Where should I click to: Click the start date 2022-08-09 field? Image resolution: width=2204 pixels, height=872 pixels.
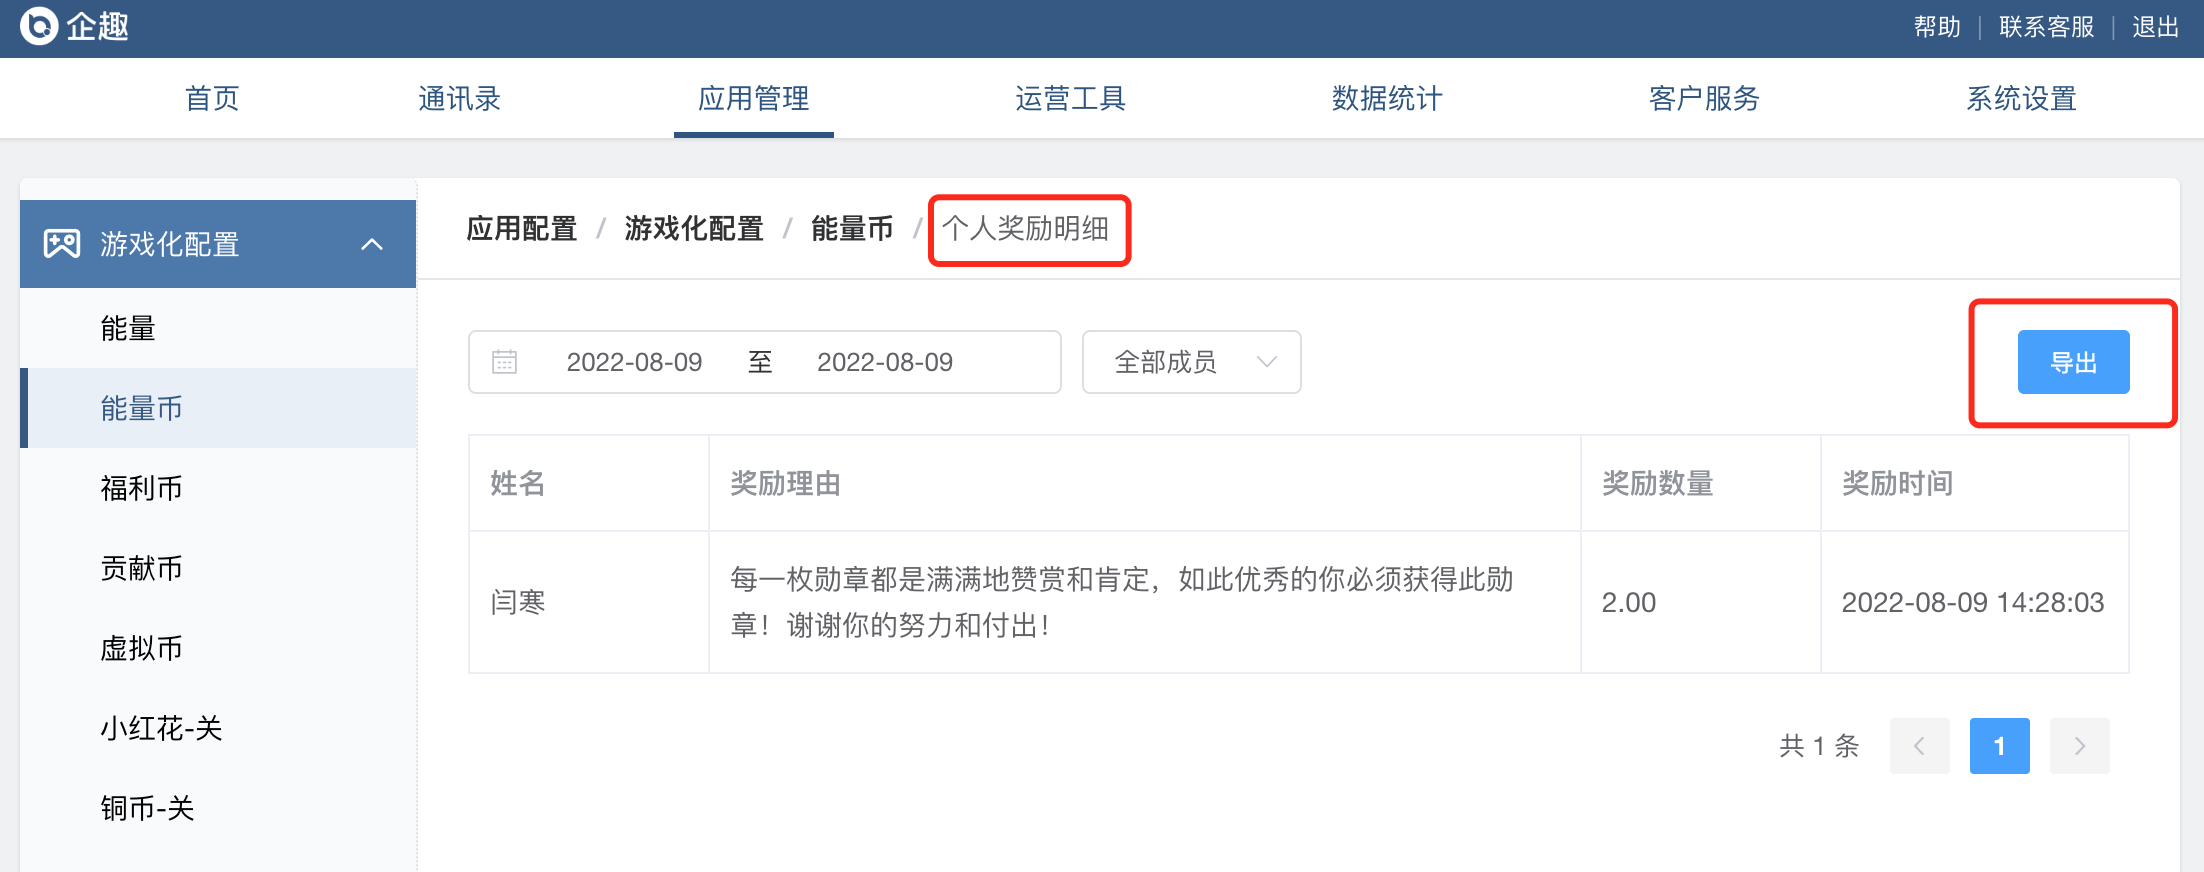coord(634,362)
